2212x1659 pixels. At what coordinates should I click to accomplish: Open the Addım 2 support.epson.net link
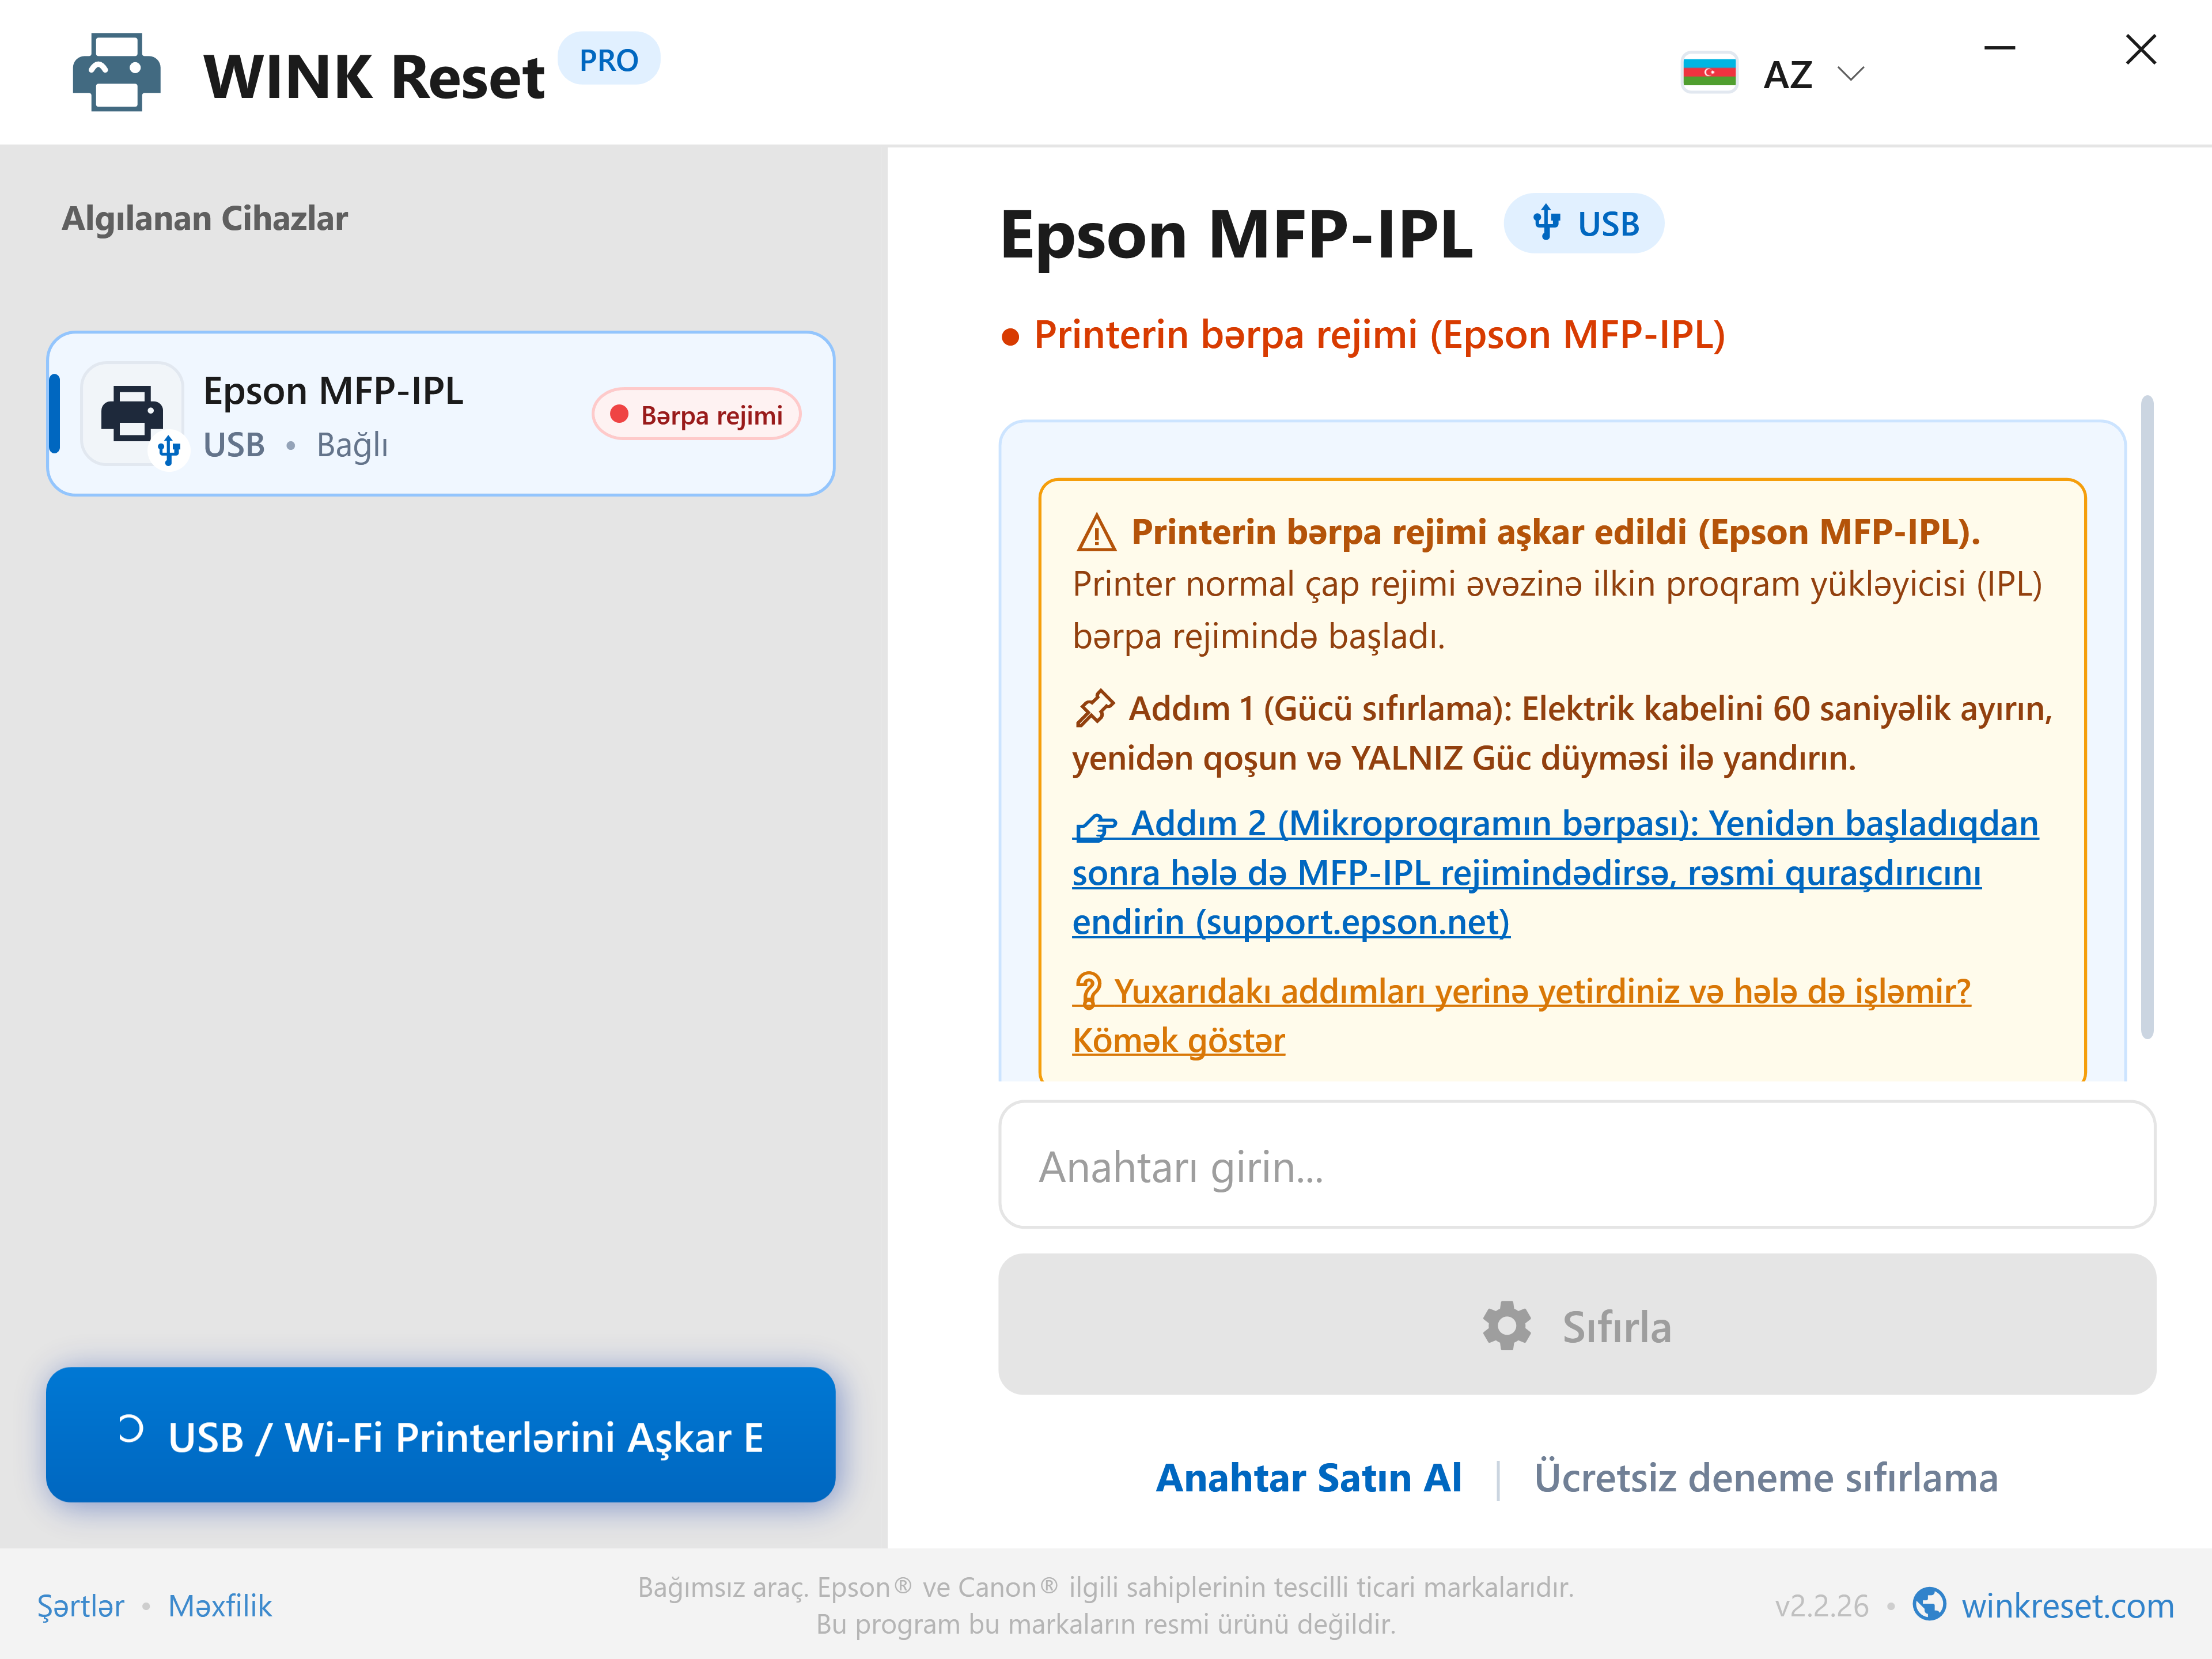1555,872
